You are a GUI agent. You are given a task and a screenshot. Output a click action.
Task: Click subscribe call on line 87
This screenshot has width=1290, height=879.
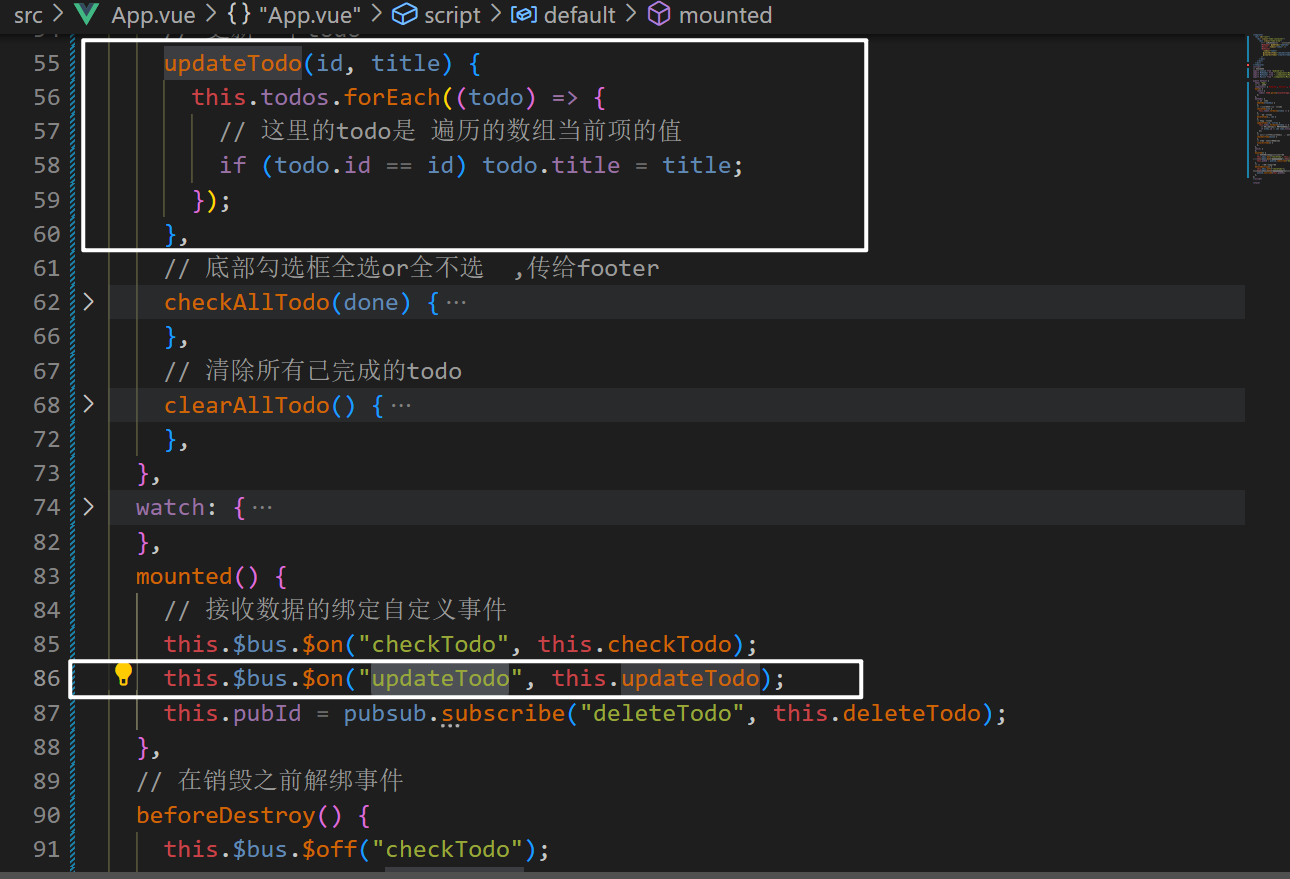(503, 713)
